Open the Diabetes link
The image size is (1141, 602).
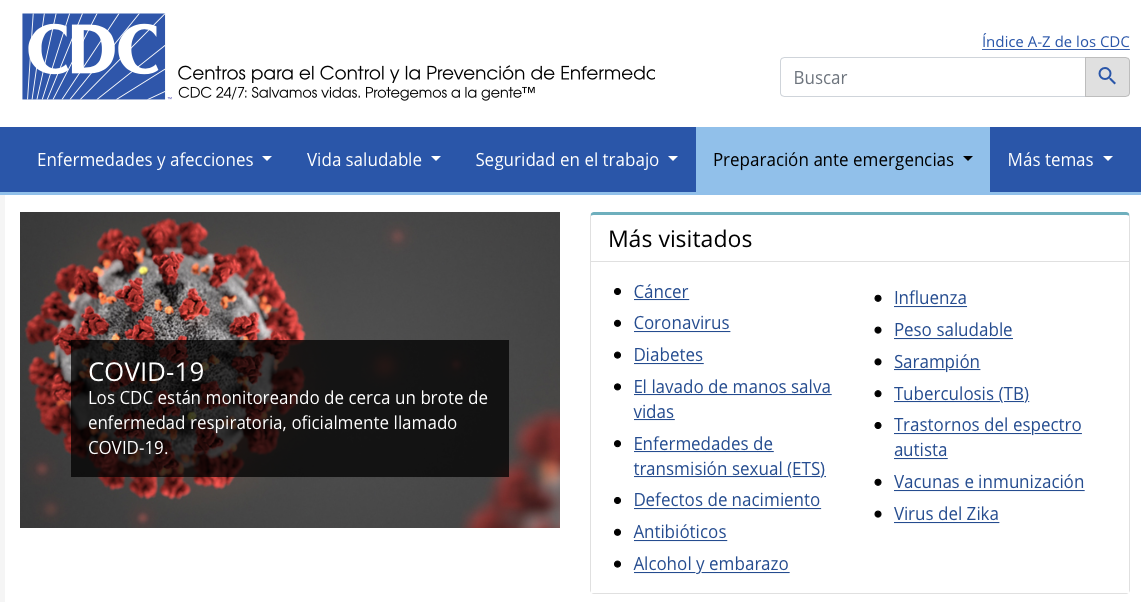click(x=668, y=355)
